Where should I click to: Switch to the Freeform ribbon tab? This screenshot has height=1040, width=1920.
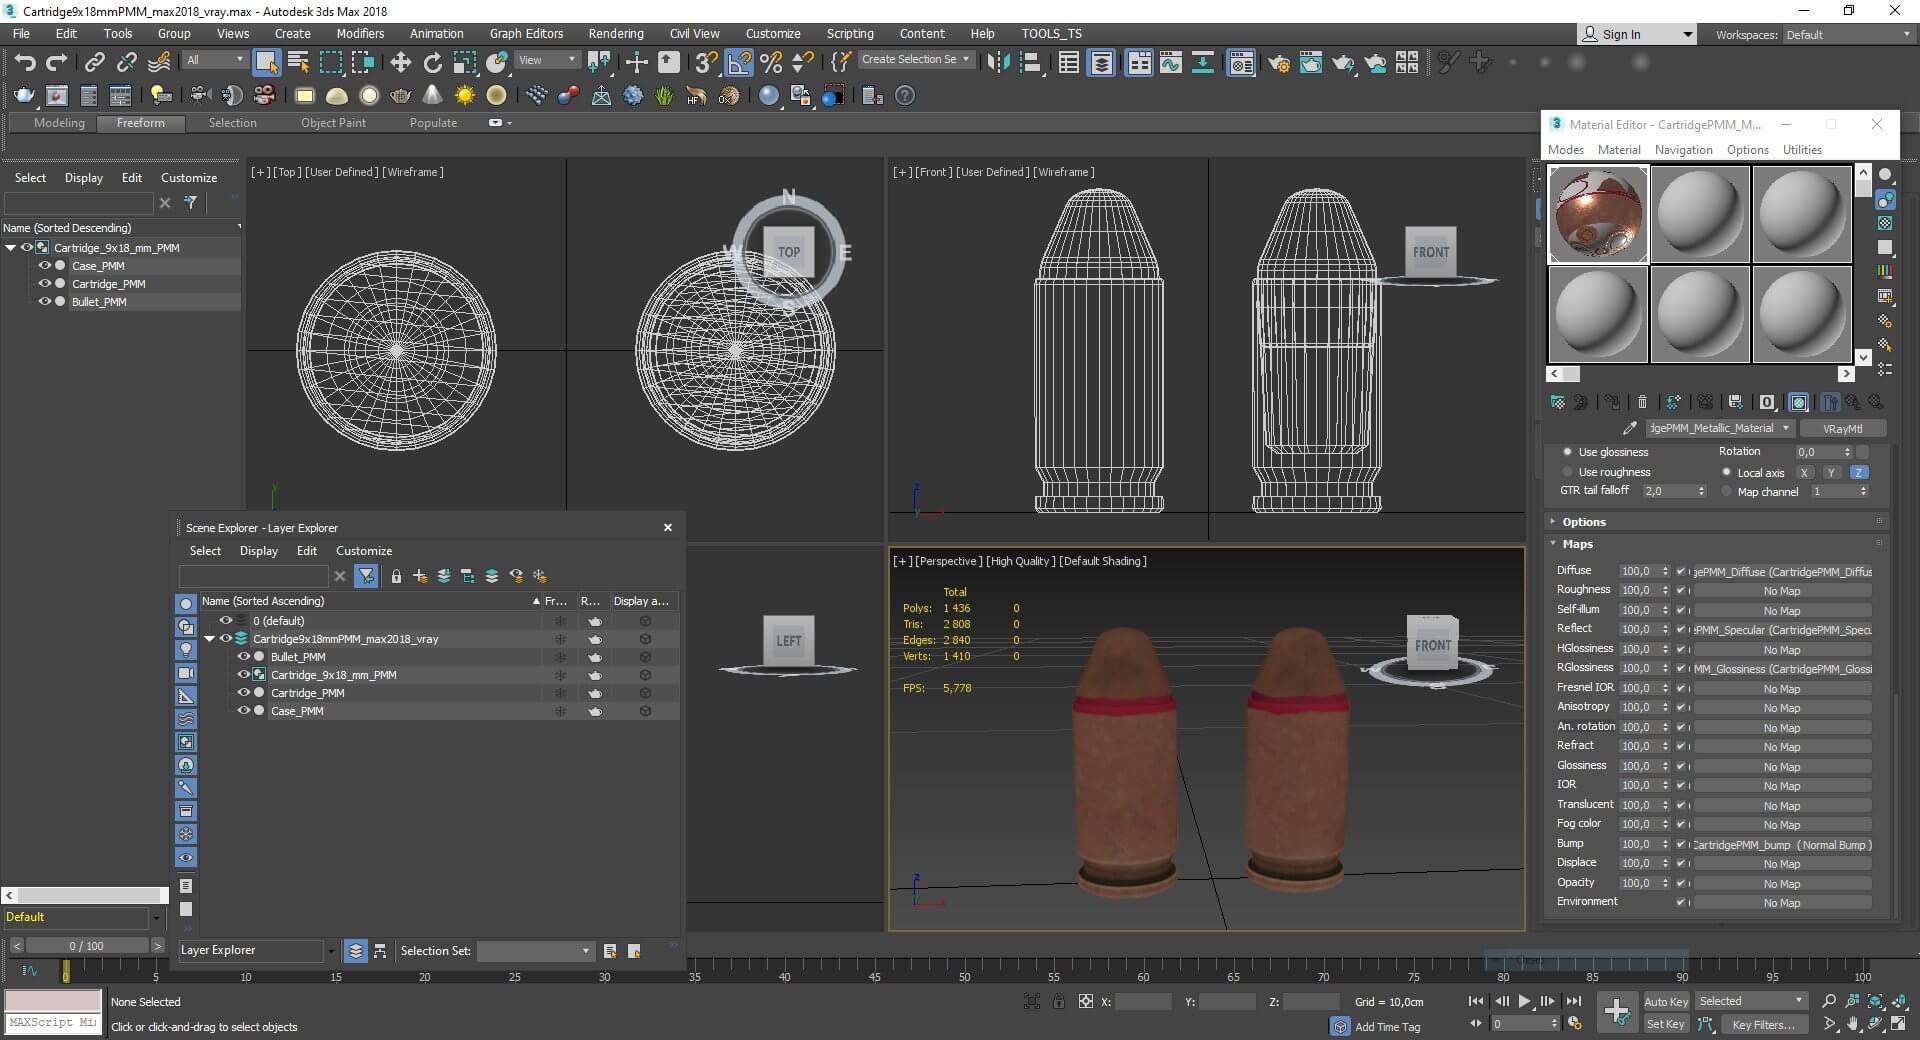tap(140, 123)
